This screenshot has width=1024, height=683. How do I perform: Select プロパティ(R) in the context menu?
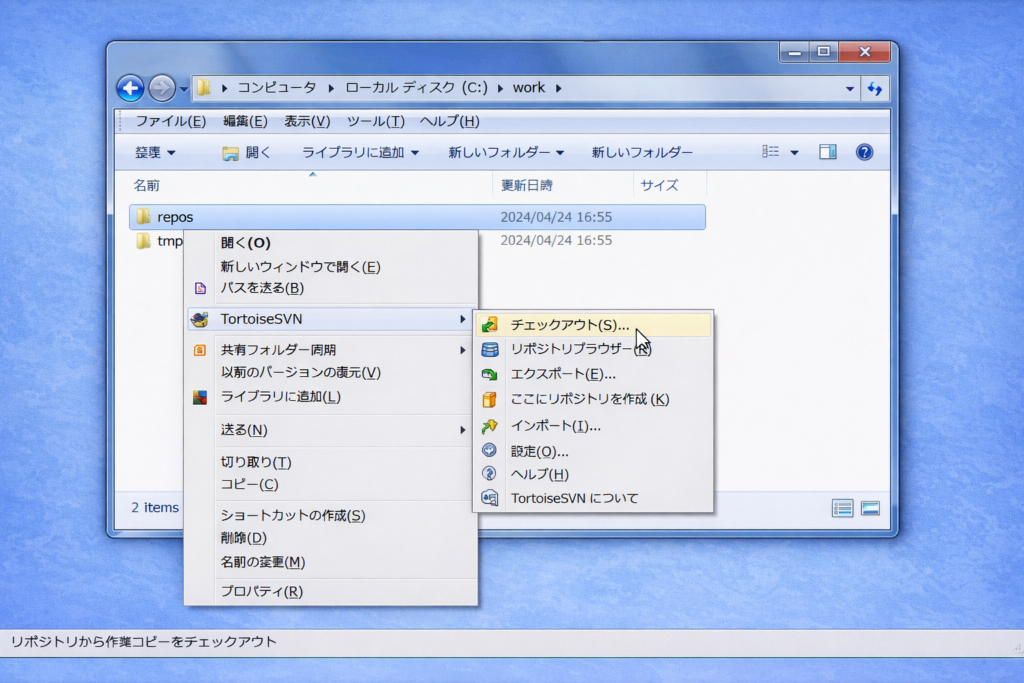261,592
